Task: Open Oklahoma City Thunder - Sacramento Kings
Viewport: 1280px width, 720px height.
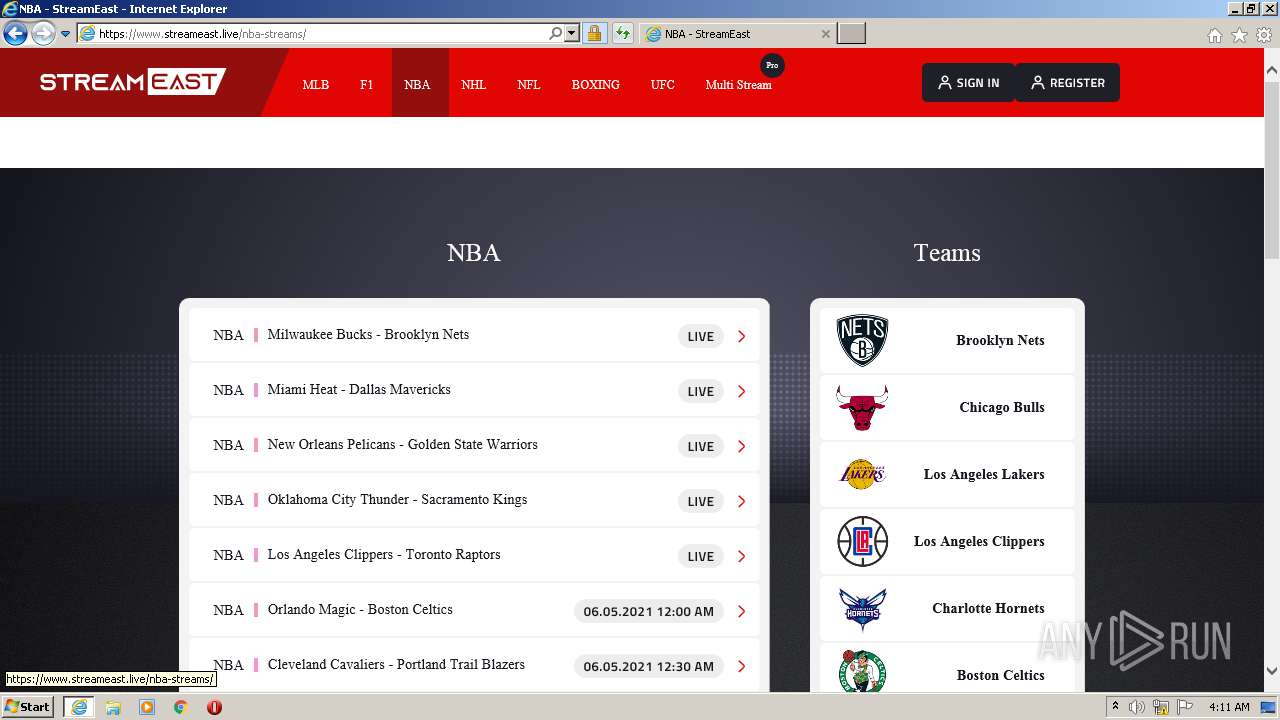Action: (474, 500)
